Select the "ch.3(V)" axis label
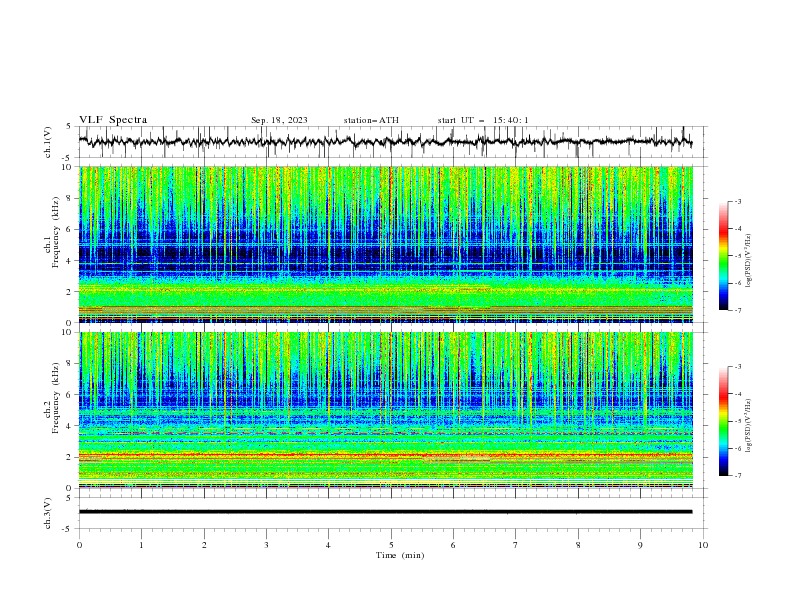 (48, 513)
